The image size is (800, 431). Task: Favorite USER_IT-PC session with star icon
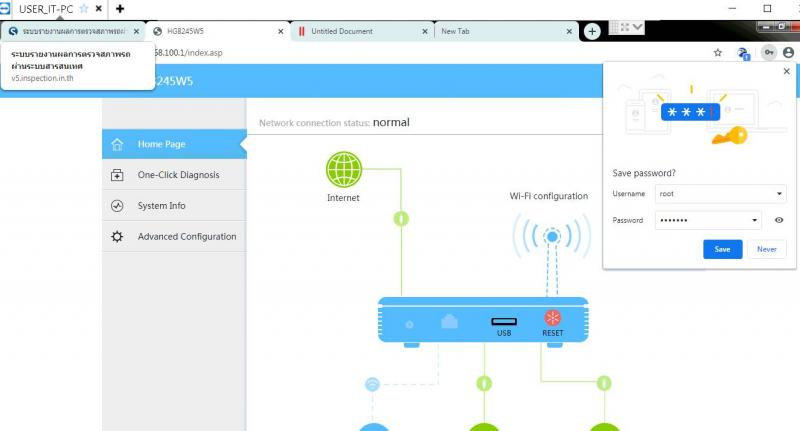point(84,9)
